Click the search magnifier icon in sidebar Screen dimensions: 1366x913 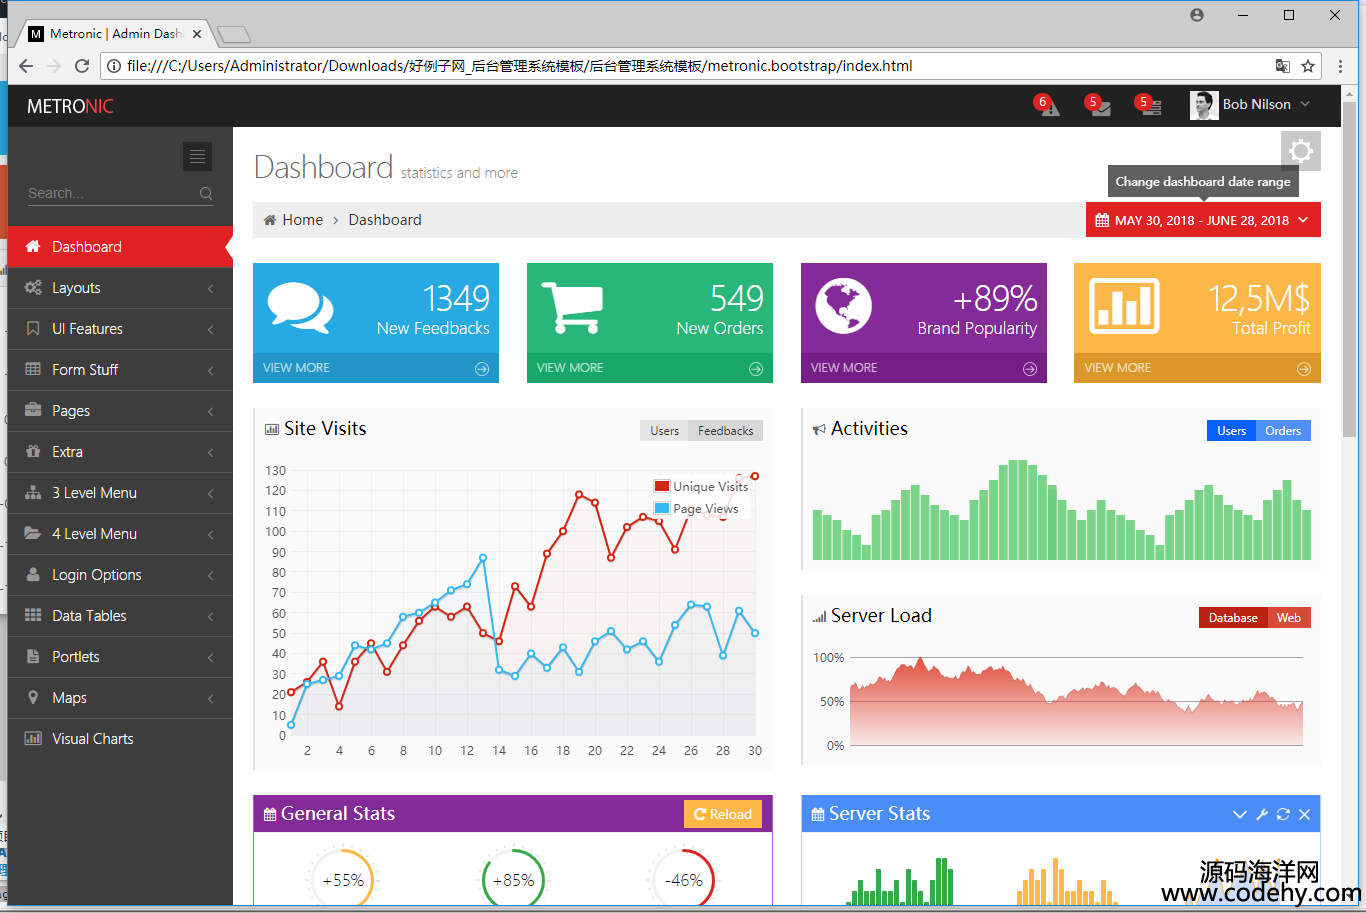206,193
